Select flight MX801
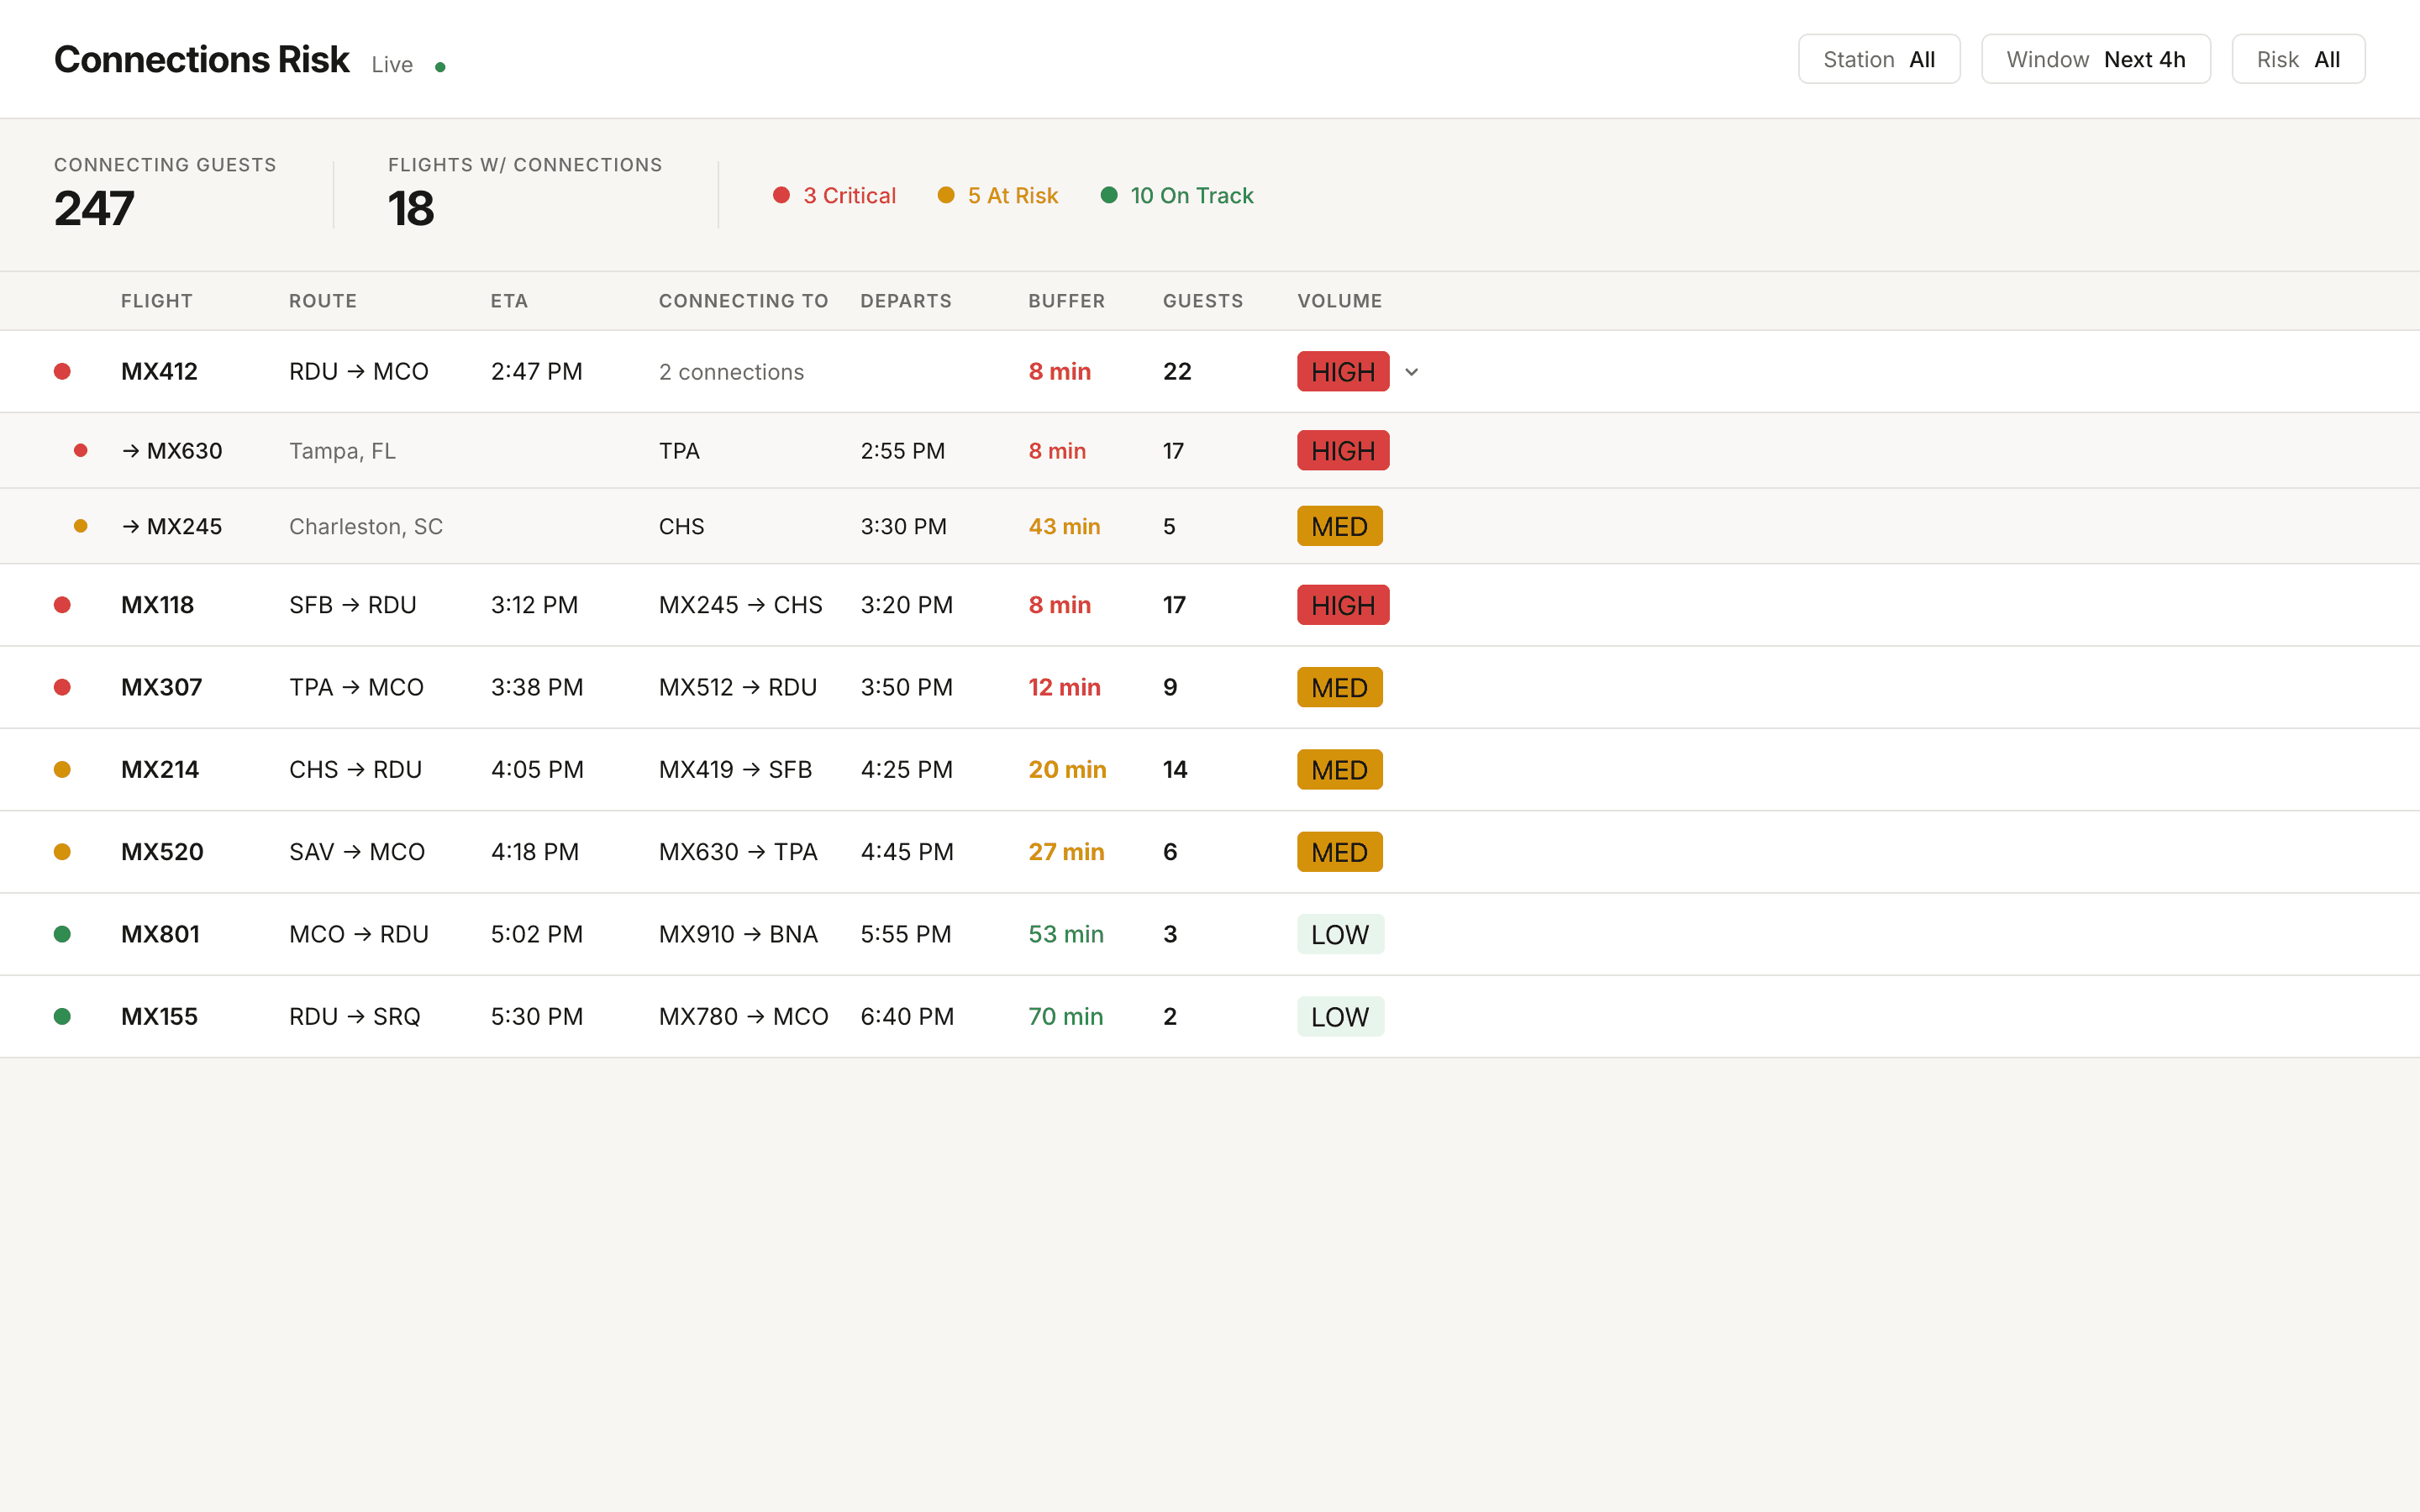The image size is (2420, 1512). pyautogui.click(x=160, y=934)
